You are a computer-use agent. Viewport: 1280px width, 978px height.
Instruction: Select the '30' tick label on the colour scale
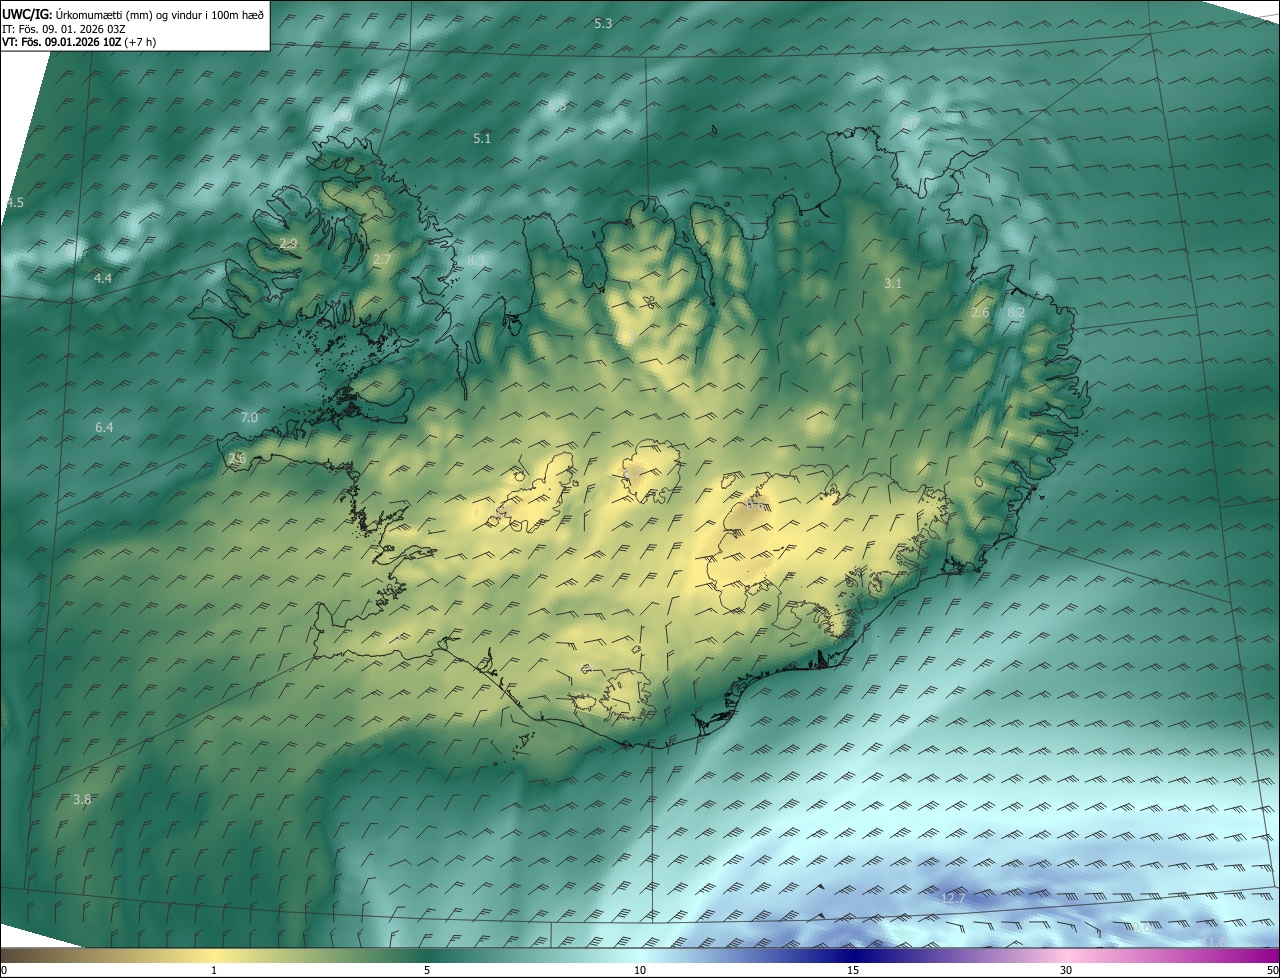pyautogui.click(x=1066, y=970)
